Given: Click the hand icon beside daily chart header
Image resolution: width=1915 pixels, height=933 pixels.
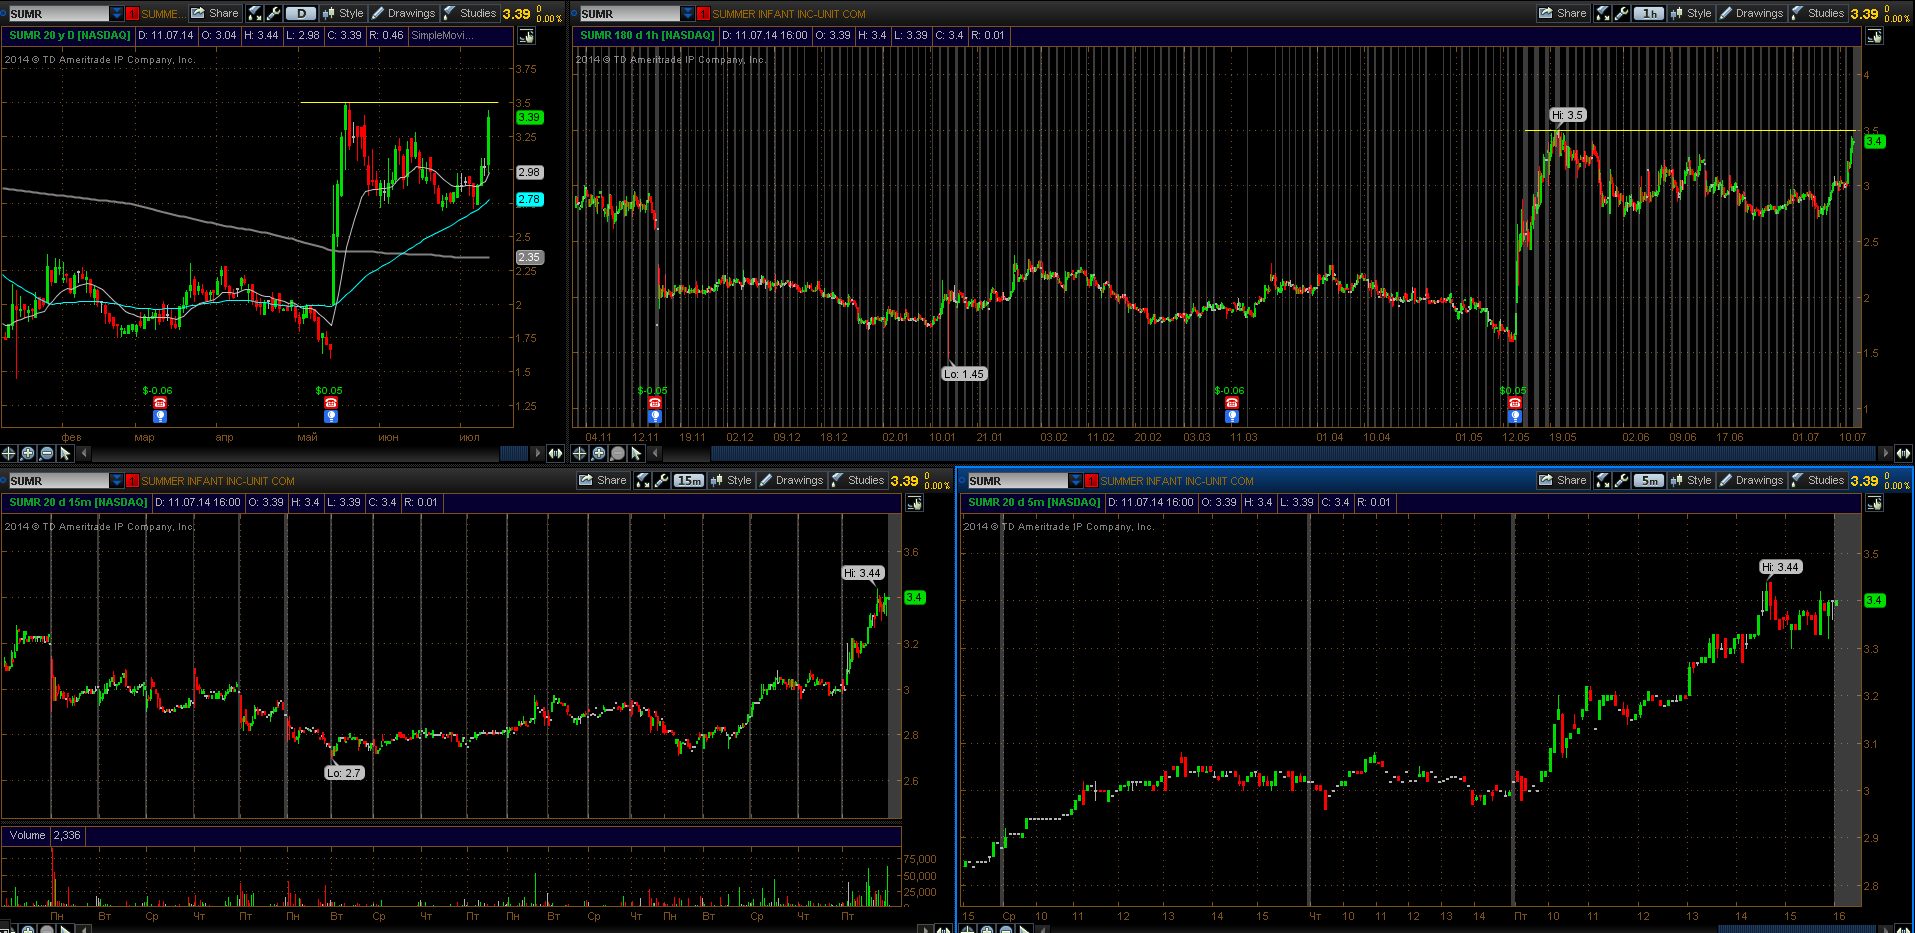Looking at the screenshot, I should (526, 36).
